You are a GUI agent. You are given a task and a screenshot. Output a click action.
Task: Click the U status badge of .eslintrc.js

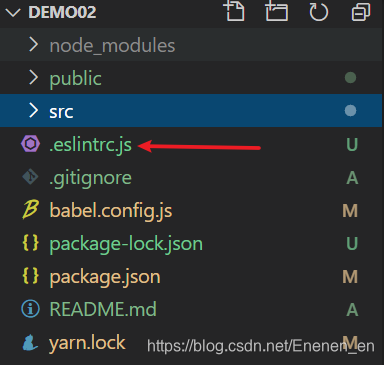pyautogui.click(x=352, y=145)
